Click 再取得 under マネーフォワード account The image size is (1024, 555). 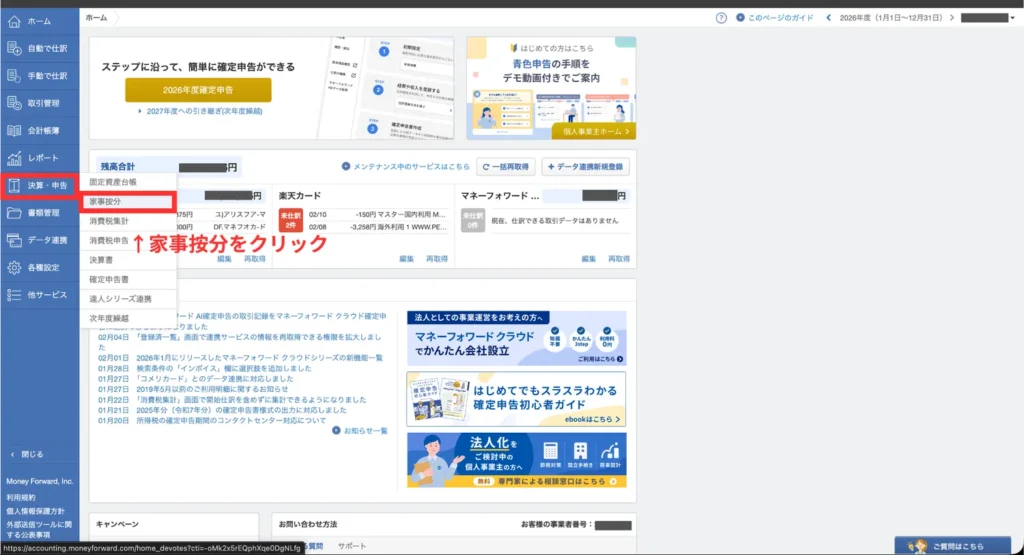click(x=619, y=259)
